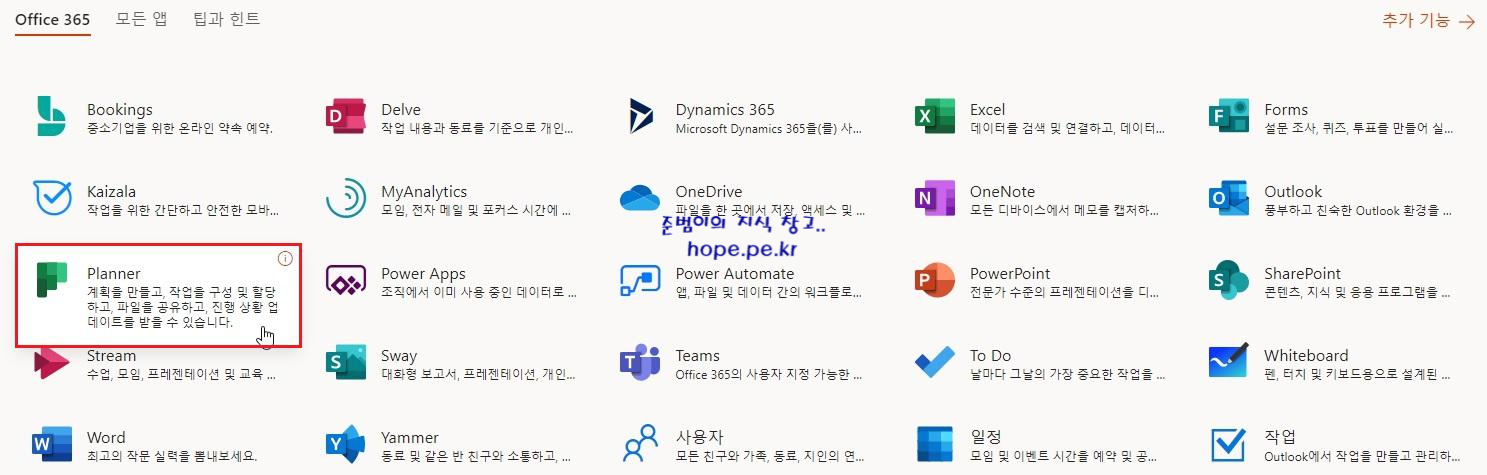The image size is (1487, 475).
Task: Open the Teams app icon
Action: pyautogui.click(x=641, y=363)
